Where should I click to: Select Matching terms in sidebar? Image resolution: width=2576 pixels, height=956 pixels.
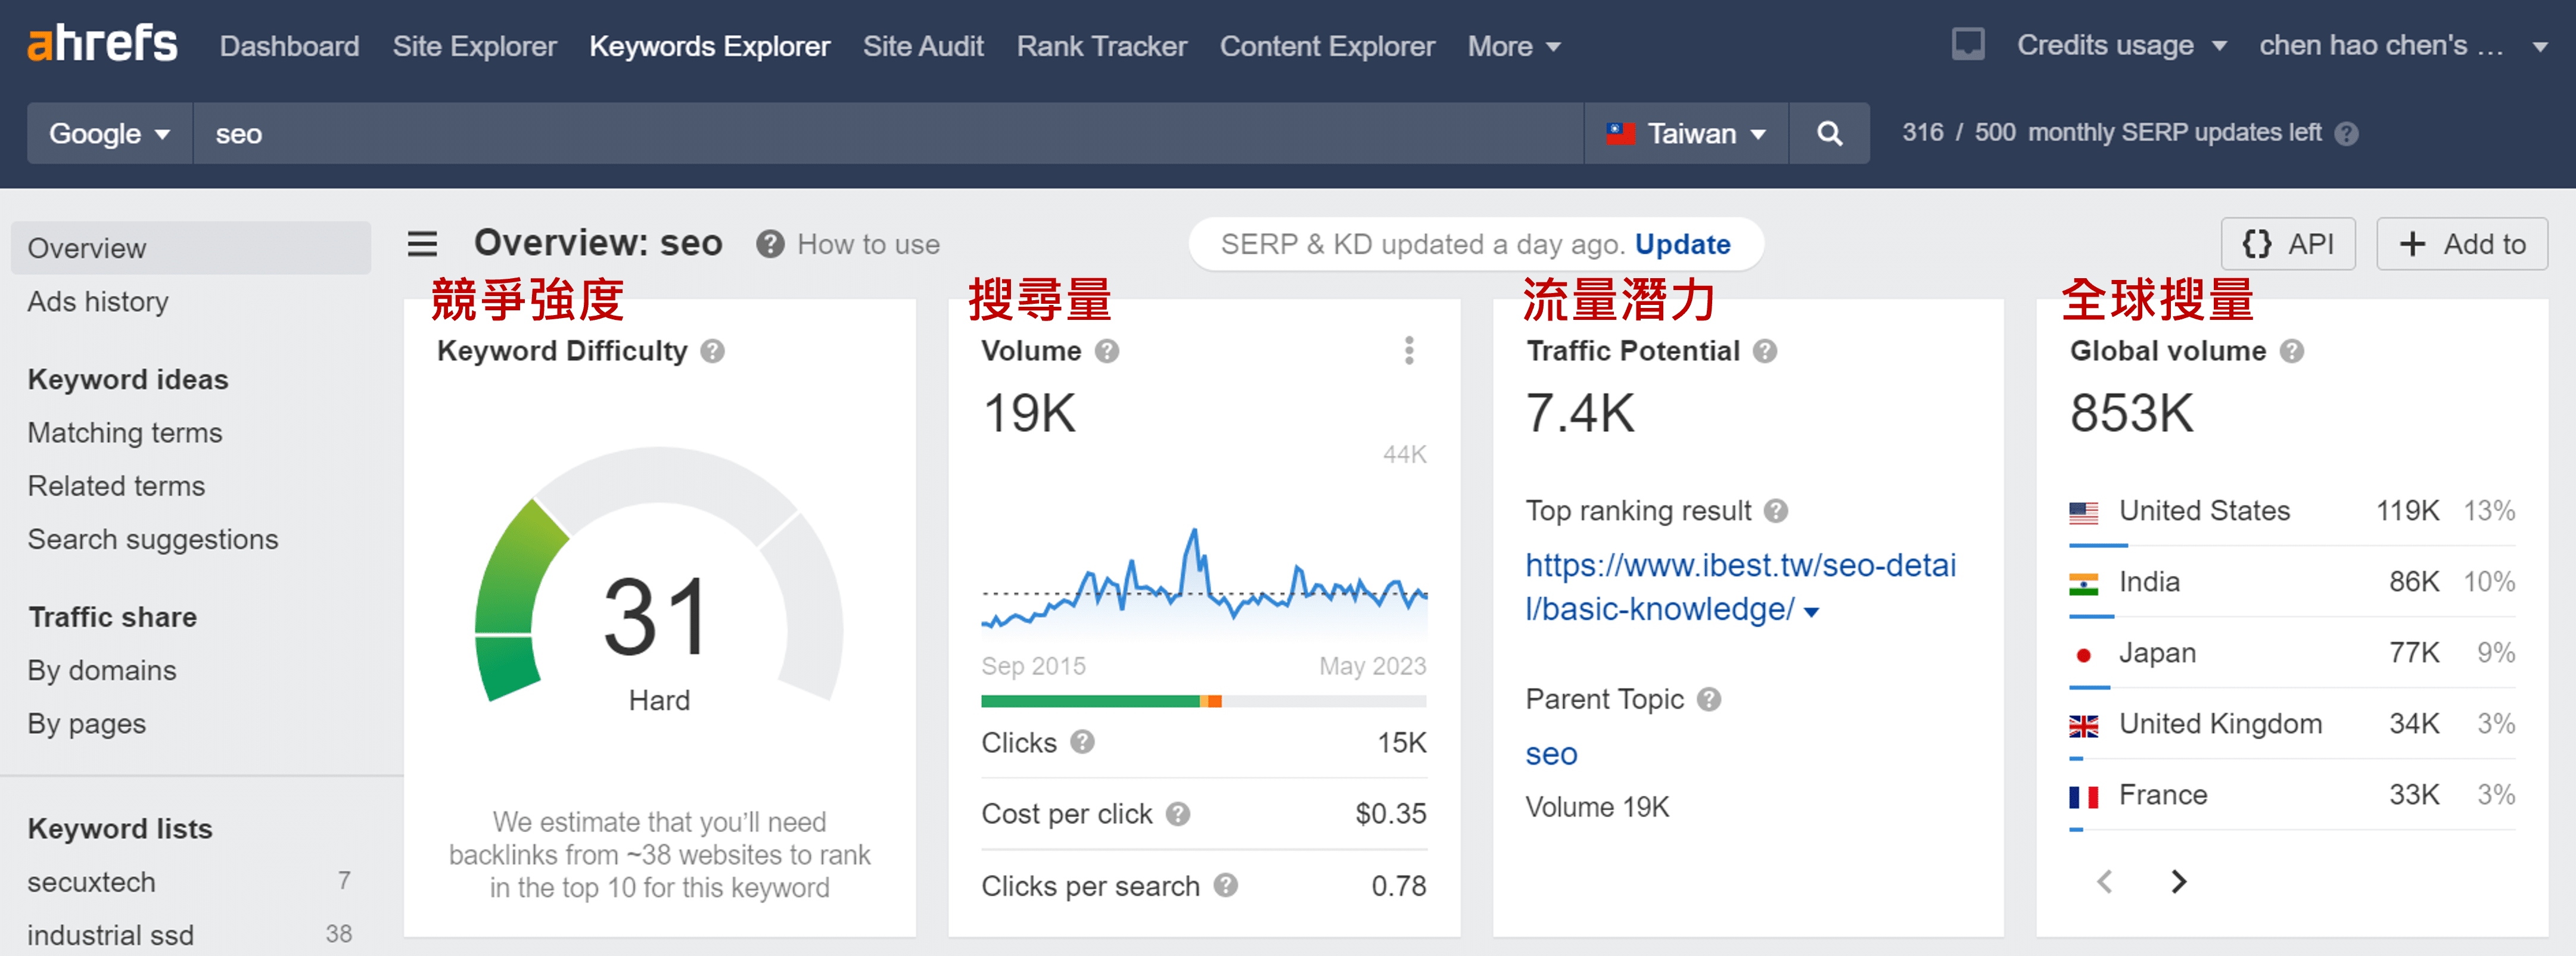point(125,433)
